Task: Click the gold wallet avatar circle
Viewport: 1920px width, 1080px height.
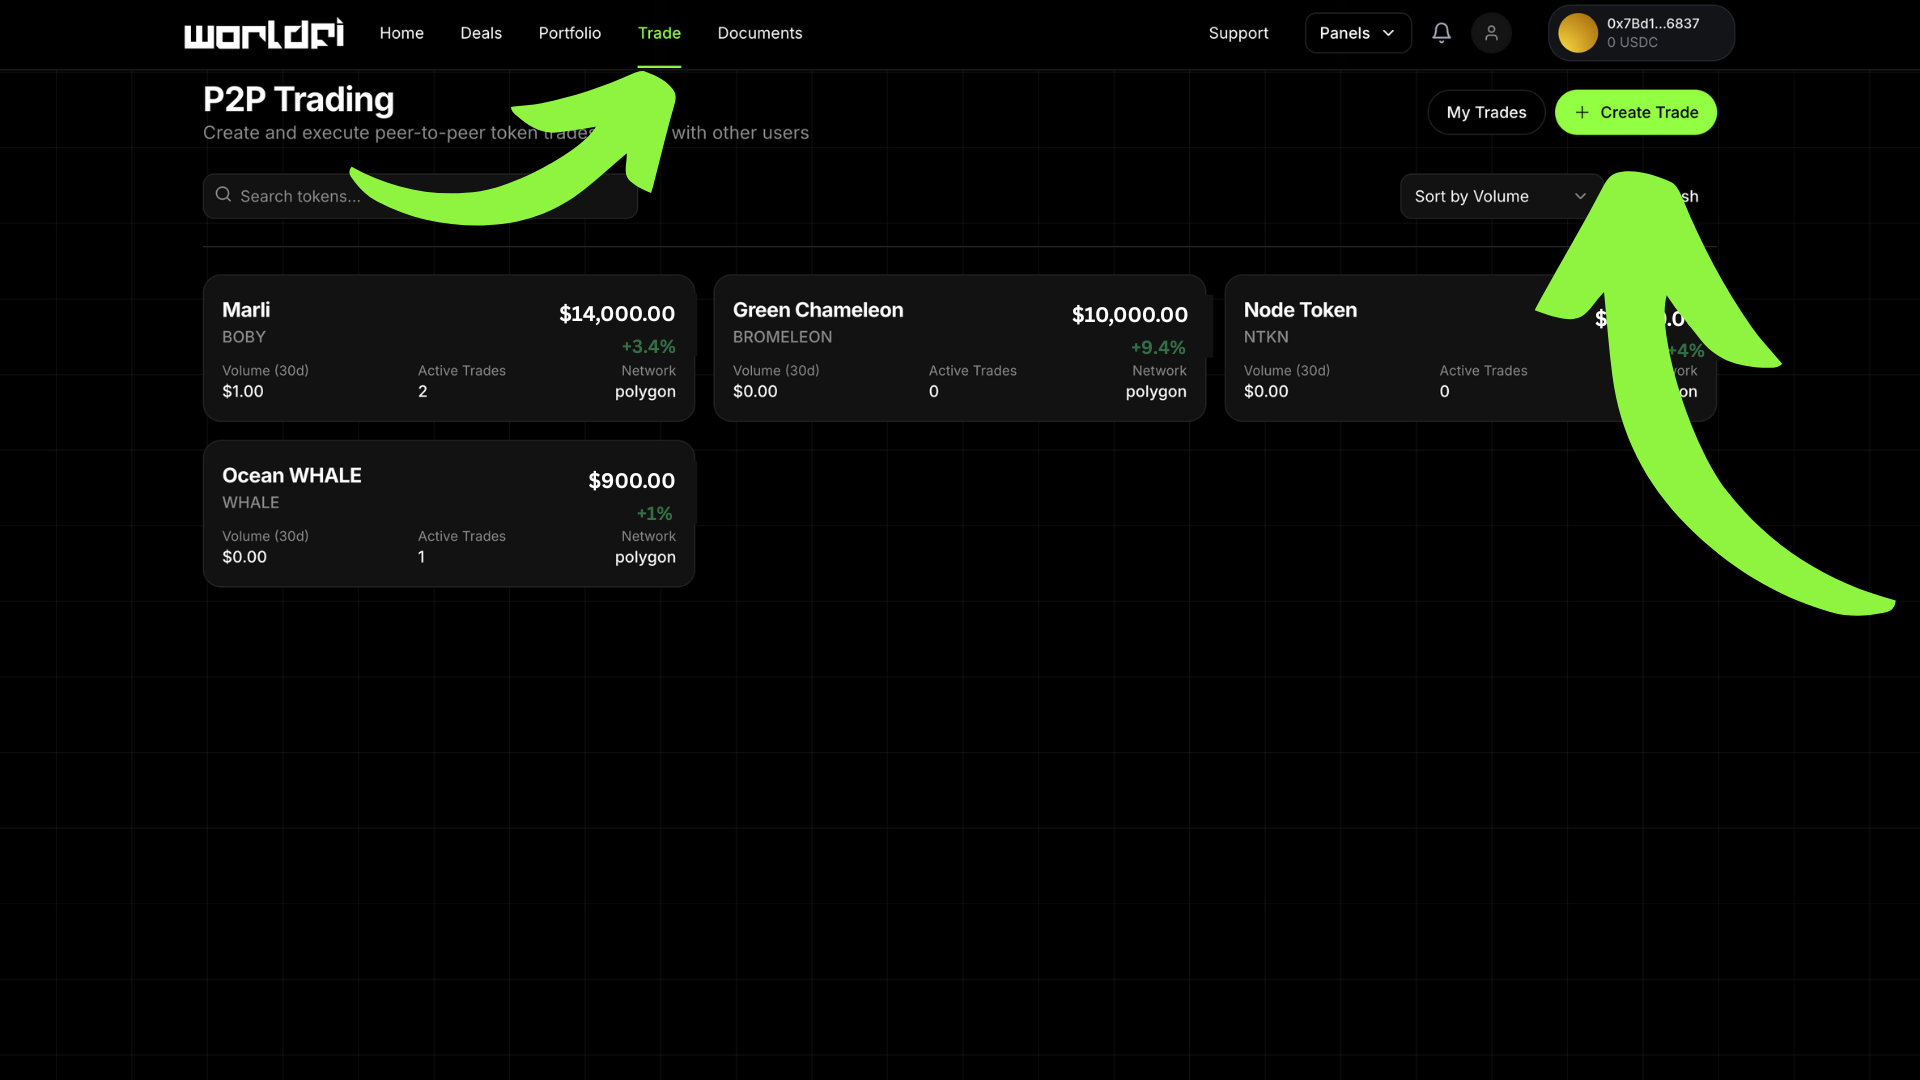Action: [x=1577, y=33]
